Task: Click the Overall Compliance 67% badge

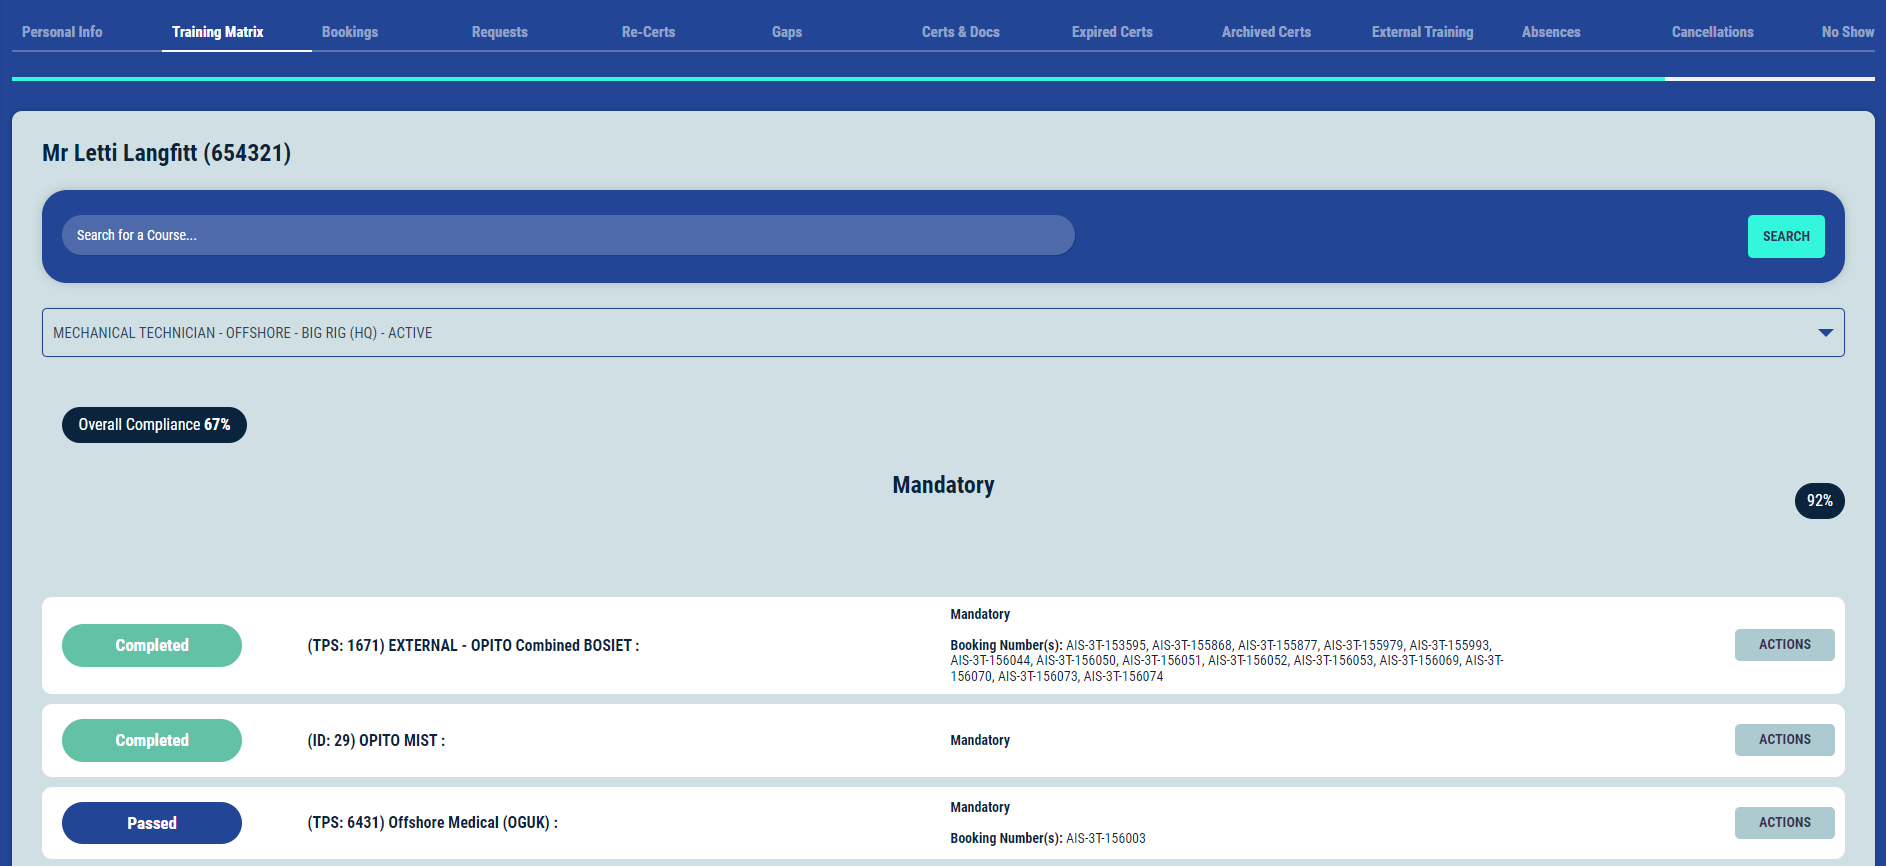Action: click(x=154, y=425)
